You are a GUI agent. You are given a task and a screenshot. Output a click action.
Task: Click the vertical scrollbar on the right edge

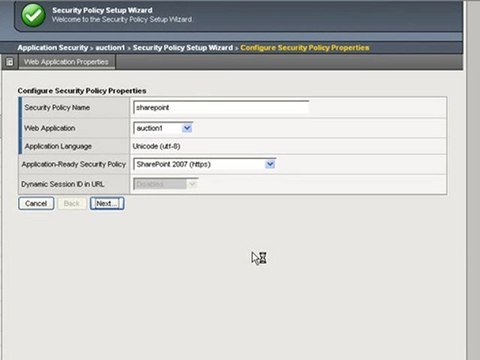click(473, 180)
